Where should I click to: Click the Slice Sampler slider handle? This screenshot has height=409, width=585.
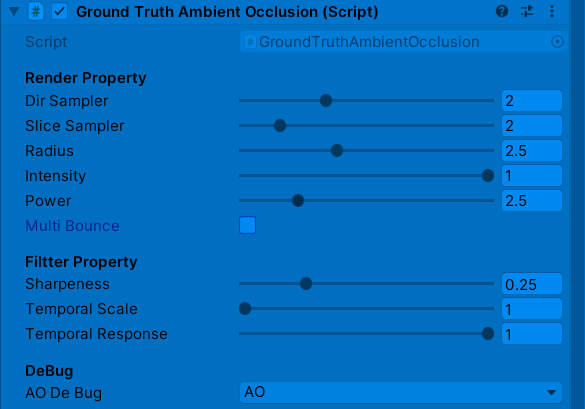(x=280, y=125)
